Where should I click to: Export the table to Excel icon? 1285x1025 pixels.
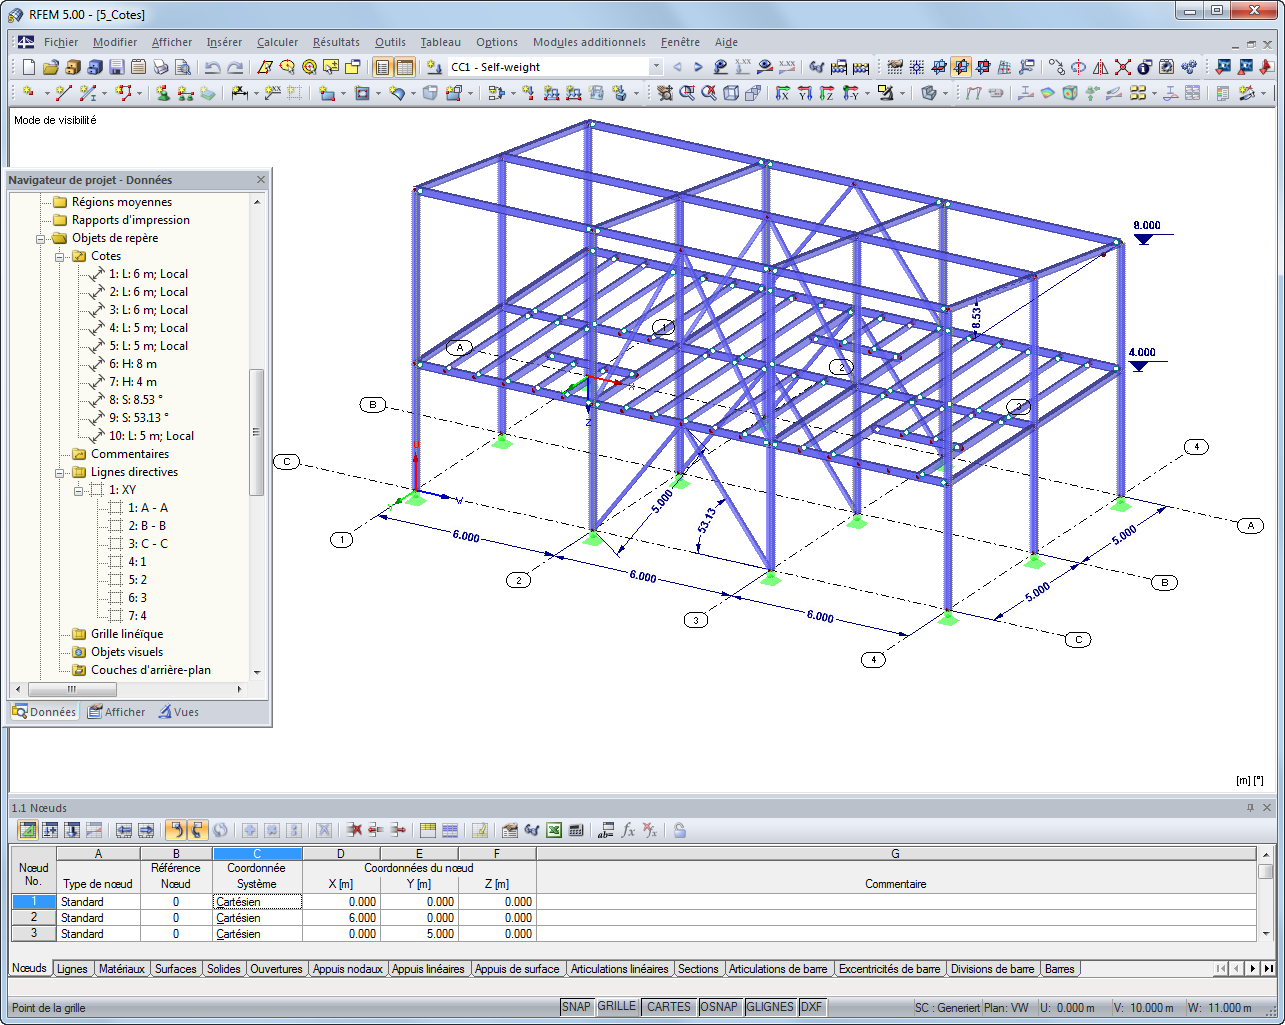tap(554, 830)
